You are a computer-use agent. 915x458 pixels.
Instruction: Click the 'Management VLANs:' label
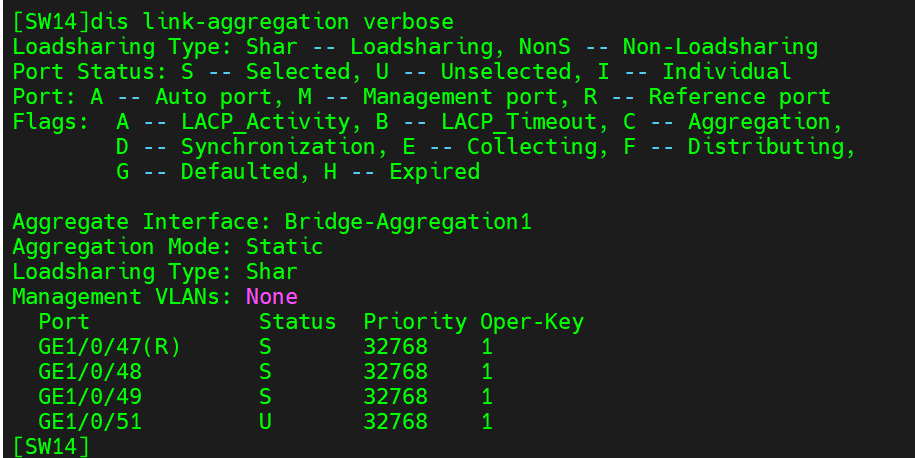point(122,297)
